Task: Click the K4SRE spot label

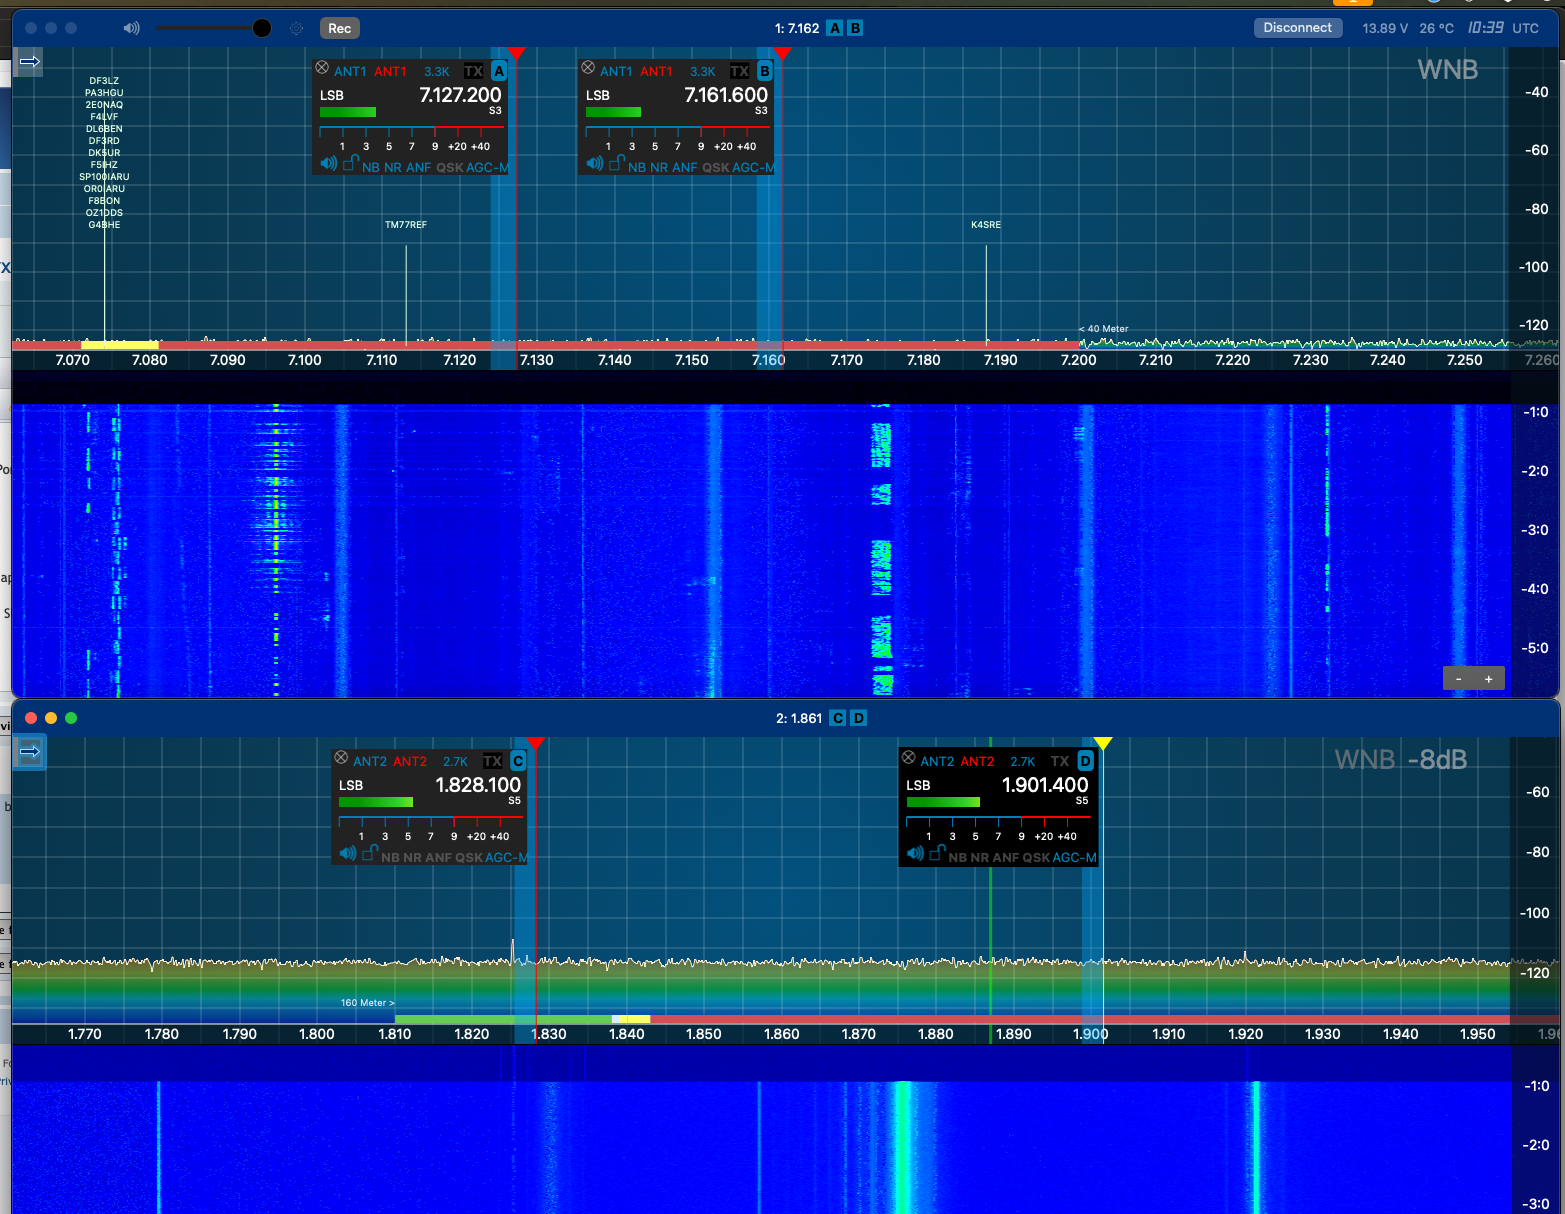Action: tap(985, 224)
